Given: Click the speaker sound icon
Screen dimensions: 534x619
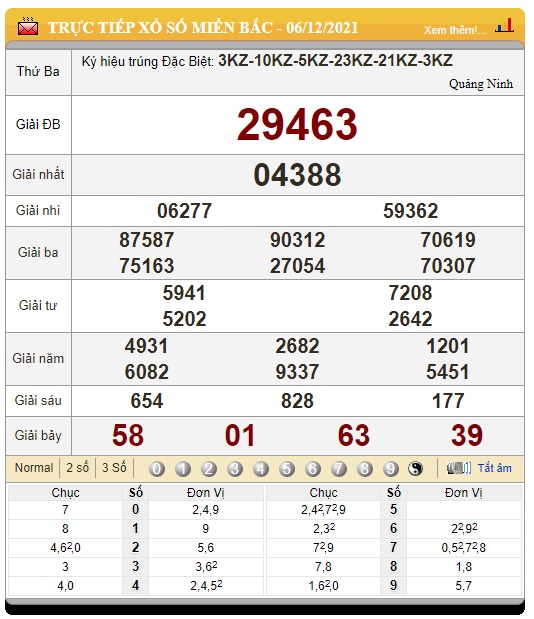Looking at the screenshot, I should tap(459, 469).
